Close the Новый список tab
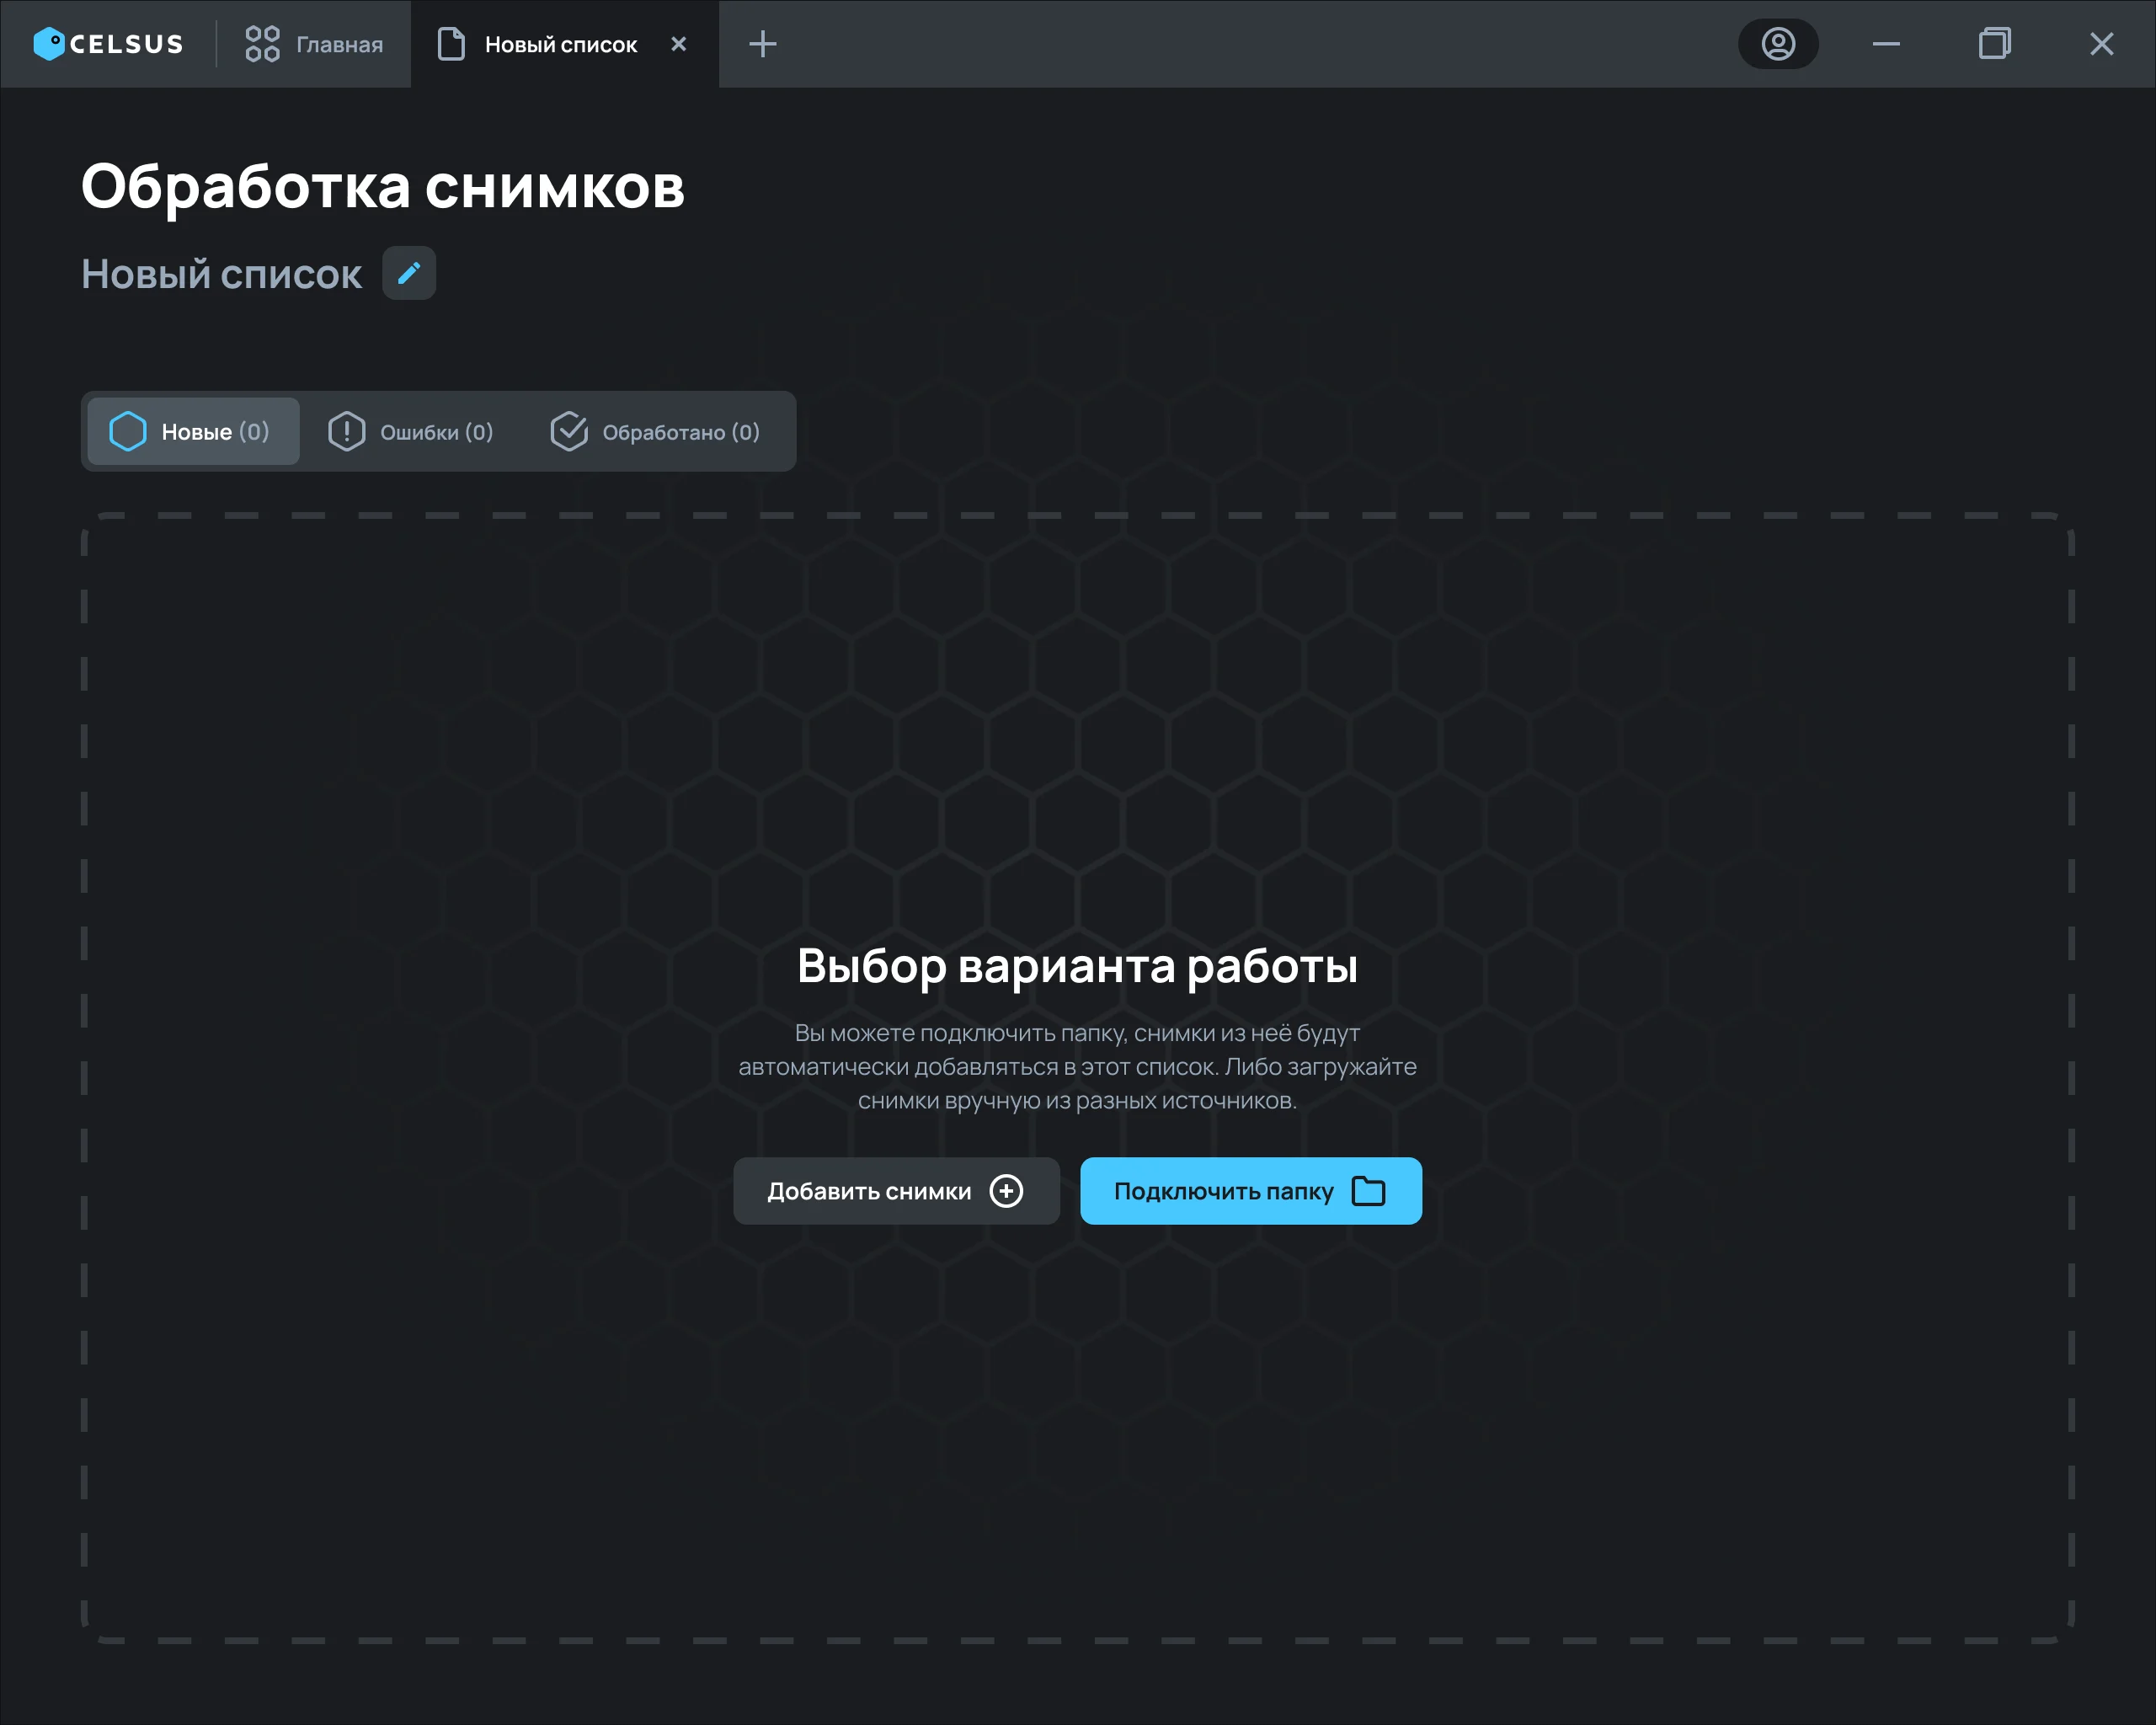Viewport: 2156px width, 1725px height. (679, 44)
